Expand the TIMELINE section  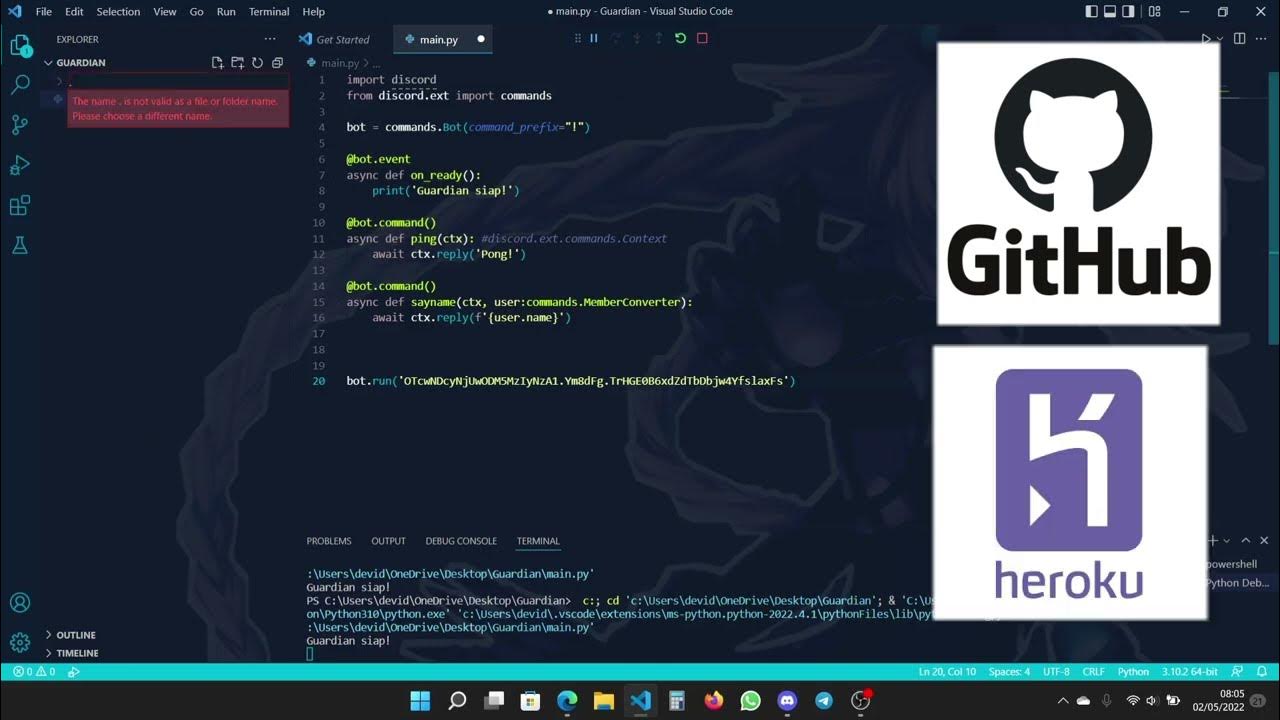point(77,653)
